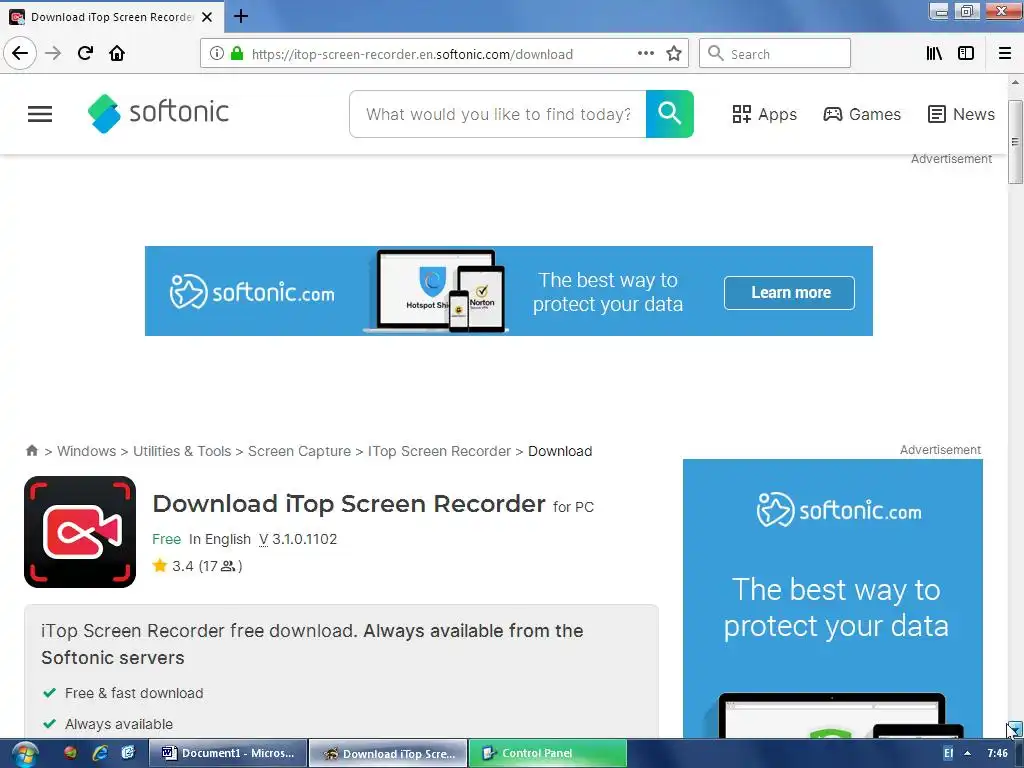Follow the ITop Screen Recorder breadcrumb link
Viewport: 1024px width, 768px height.
coord(439,451)
